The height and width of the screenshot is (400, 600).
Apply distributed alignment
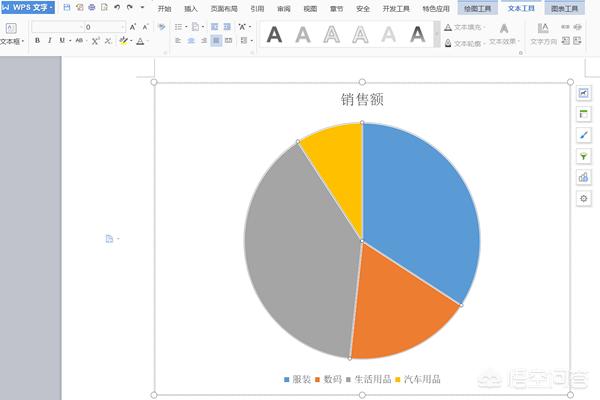coord(229,40)
